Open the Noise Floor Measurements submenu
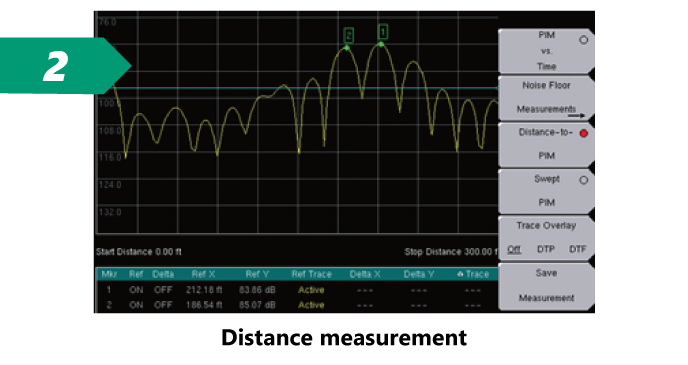The image size is (688, 365). coord(546,98)
